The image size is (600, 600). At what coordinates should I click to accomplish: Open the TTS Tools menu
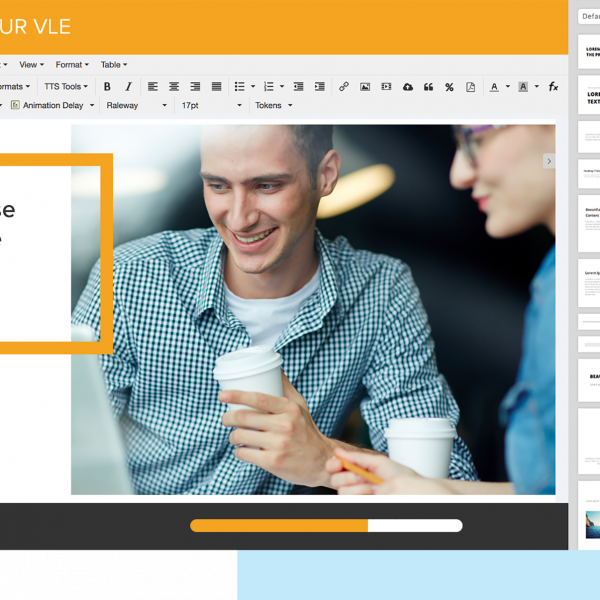coord(66,87)
